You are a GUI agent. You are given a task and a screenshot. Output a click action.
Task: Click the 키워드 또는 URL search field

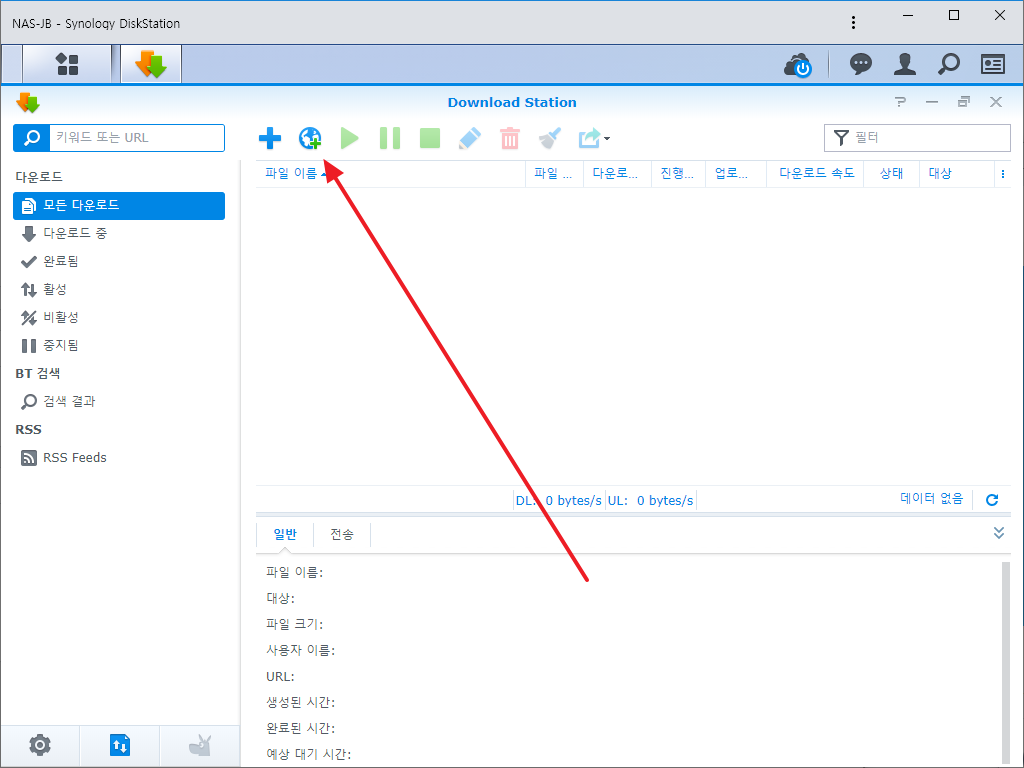[137, 138]
